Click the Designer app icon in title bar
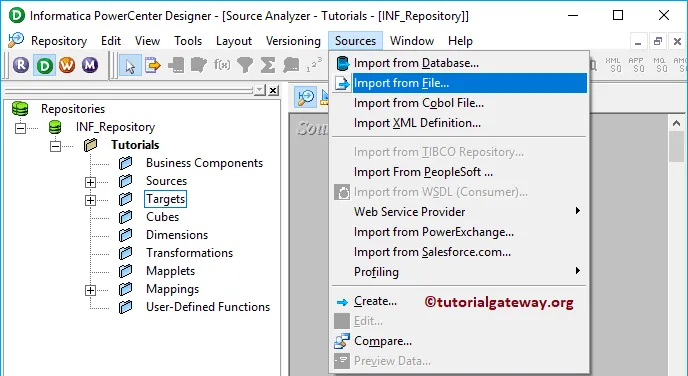This screenshot has width=688, height=376. click(x=17, y=16)
